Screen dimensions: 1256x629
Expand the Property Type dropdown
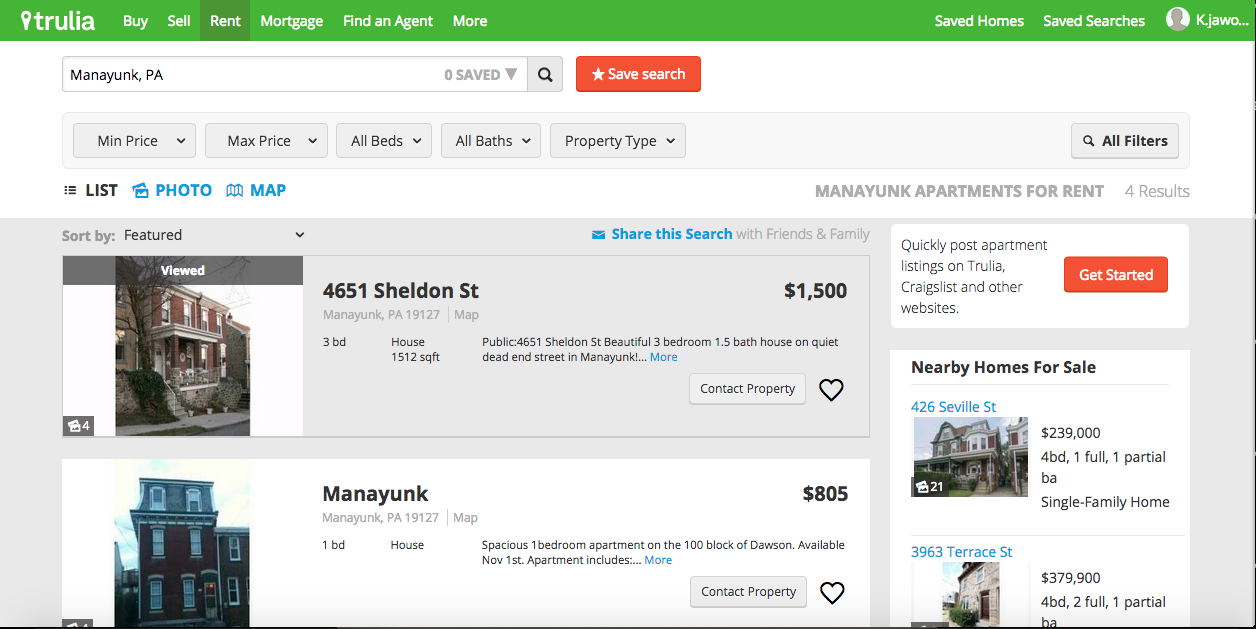(618, 141)
